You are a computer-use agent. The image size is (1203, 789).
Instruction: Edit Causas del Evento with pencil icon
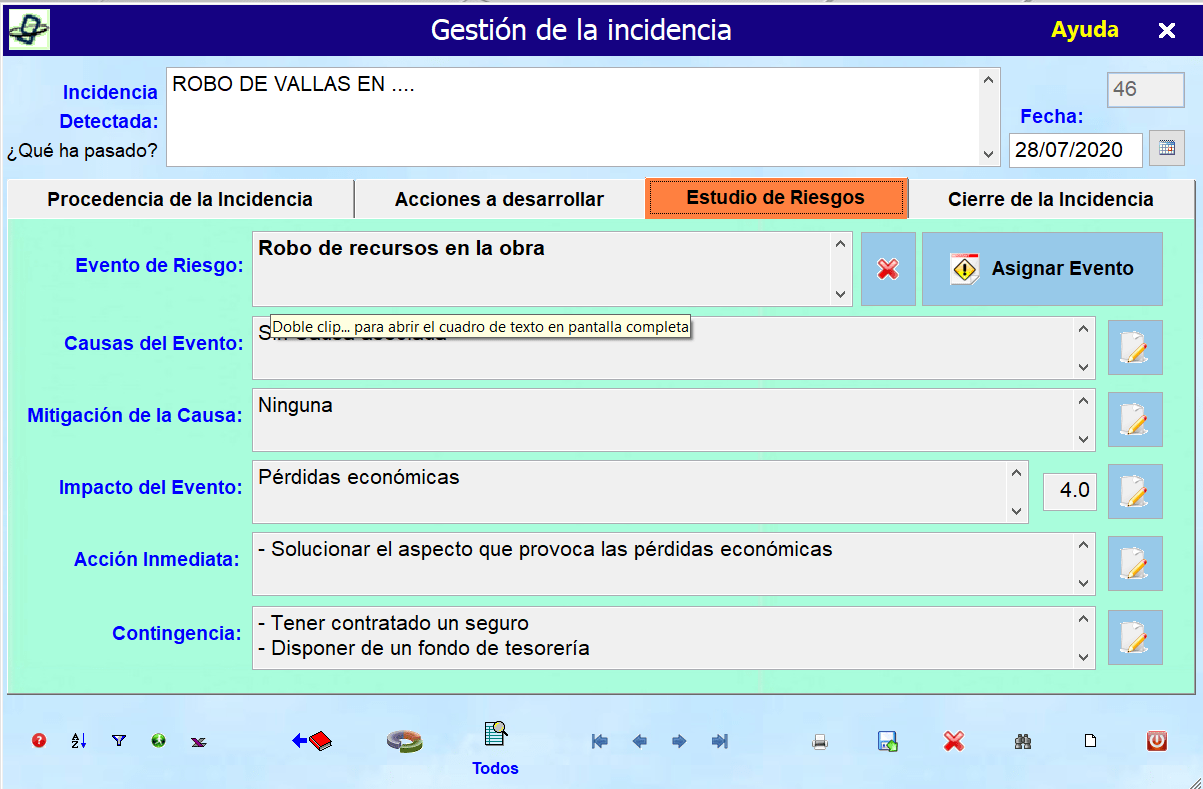pos(1135,348)
